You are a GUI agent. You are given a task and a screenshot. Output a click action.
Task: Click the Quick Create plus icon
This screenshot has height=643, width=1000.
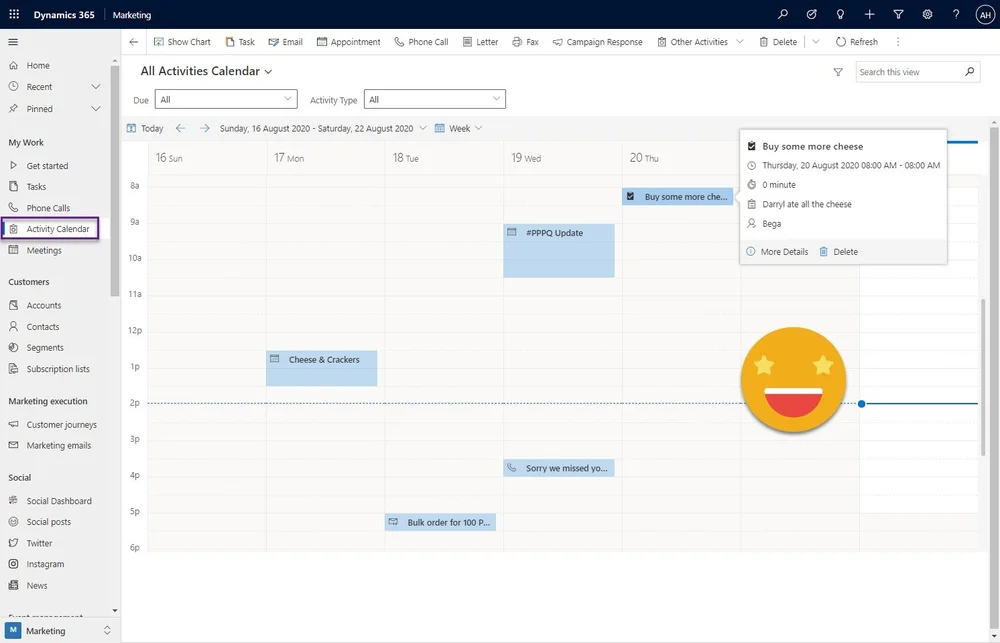869,14
